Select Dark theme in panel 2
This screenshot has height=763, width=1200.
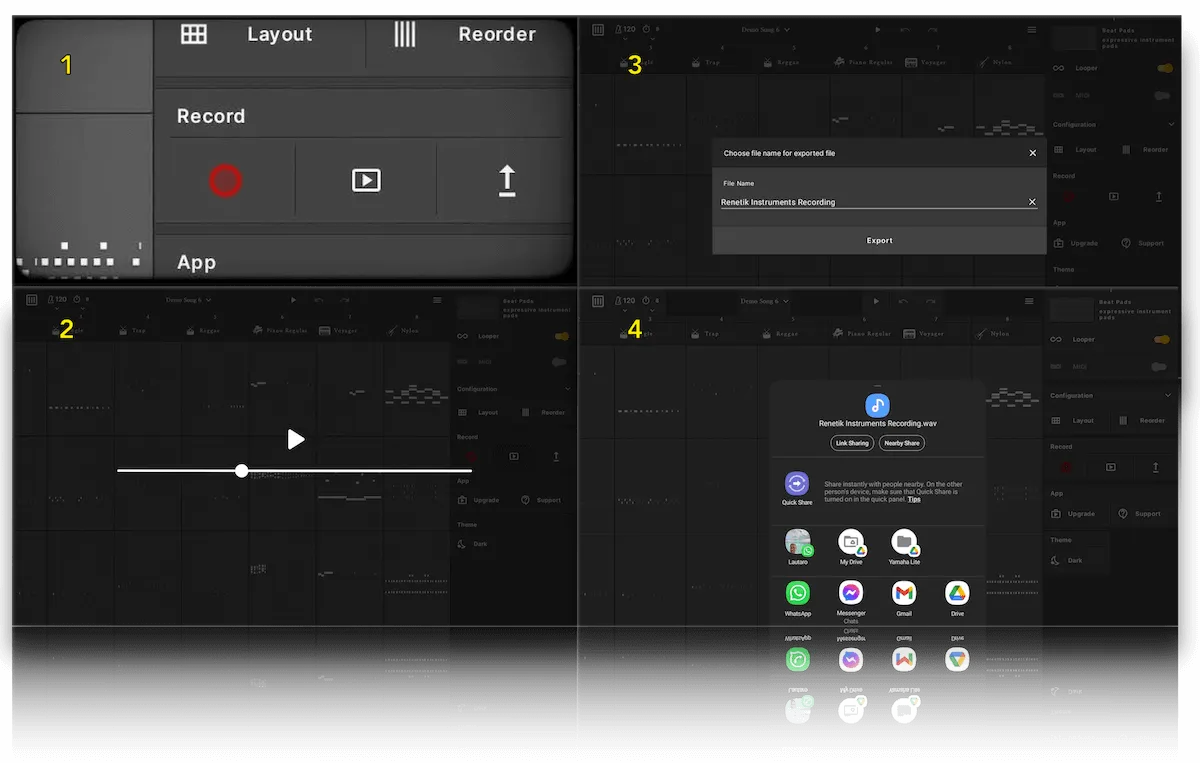(474, 544)
